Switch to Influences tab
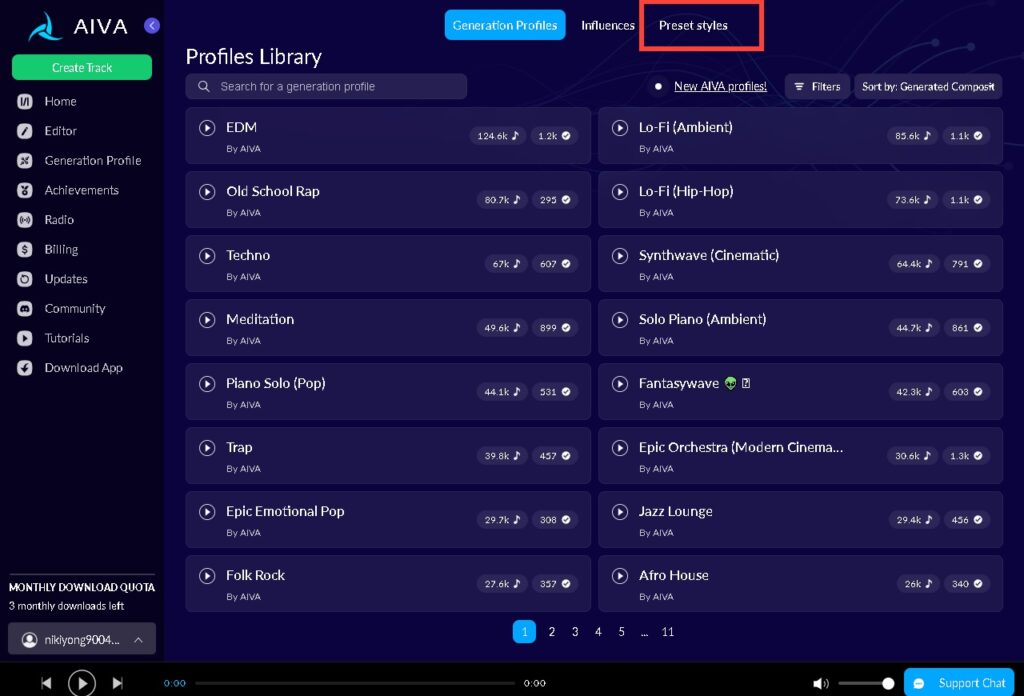The image size is (1024, 696). coord(608,25)
